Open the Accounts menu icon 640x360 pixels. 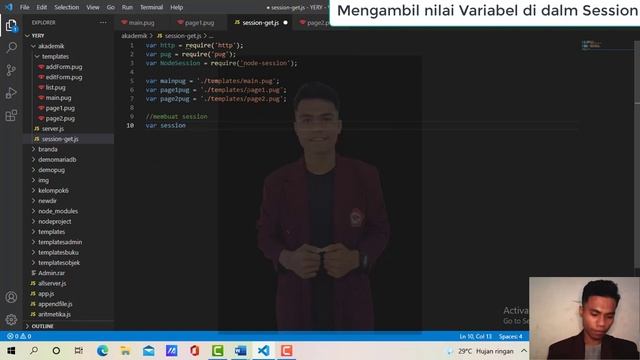pos(11,297)
